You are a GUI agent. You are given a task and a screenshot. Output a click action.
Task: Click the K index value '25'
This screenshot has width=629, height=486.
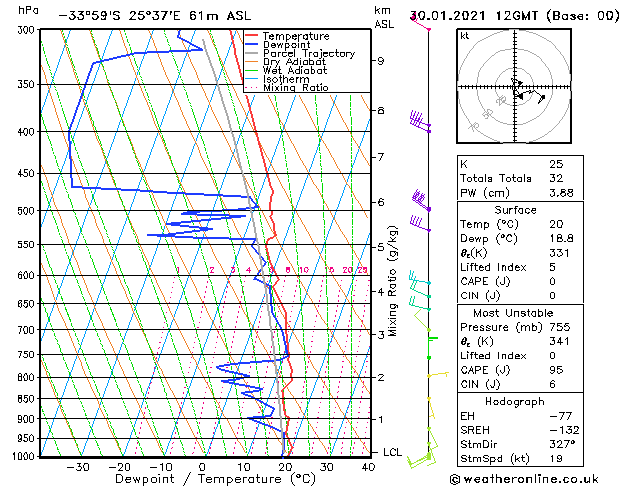(x=556, y=164)
